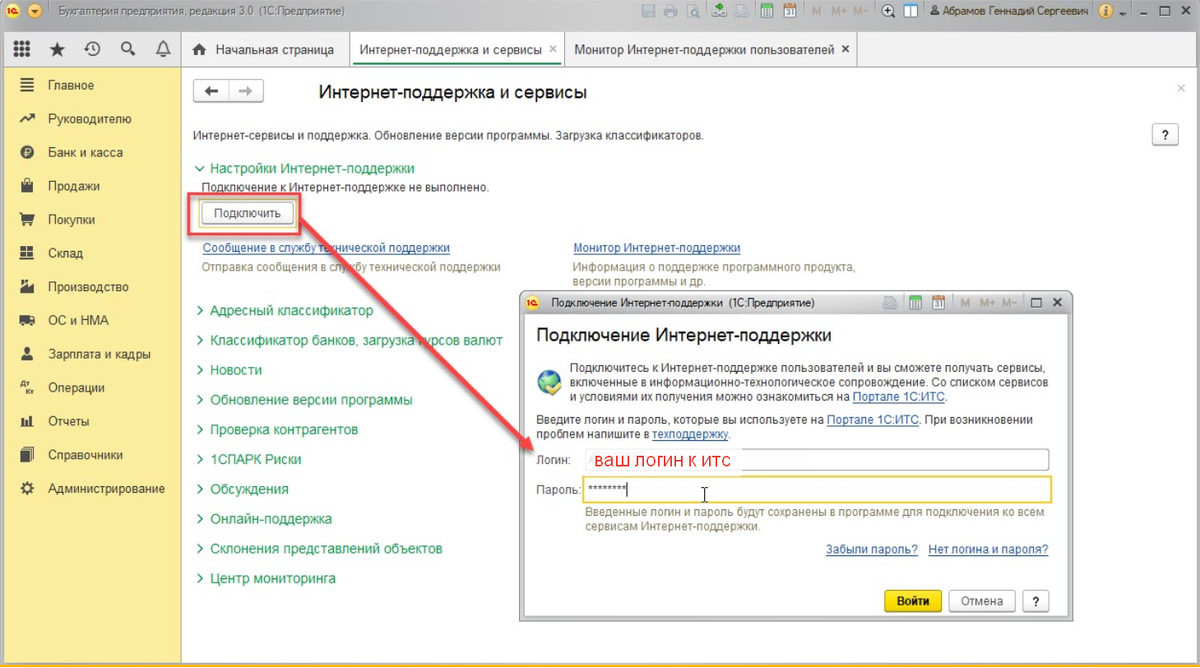Viewport: 1200px width, 668px height.
Task: Click the Save diskette icon in title bar
Action: (648, 11)
